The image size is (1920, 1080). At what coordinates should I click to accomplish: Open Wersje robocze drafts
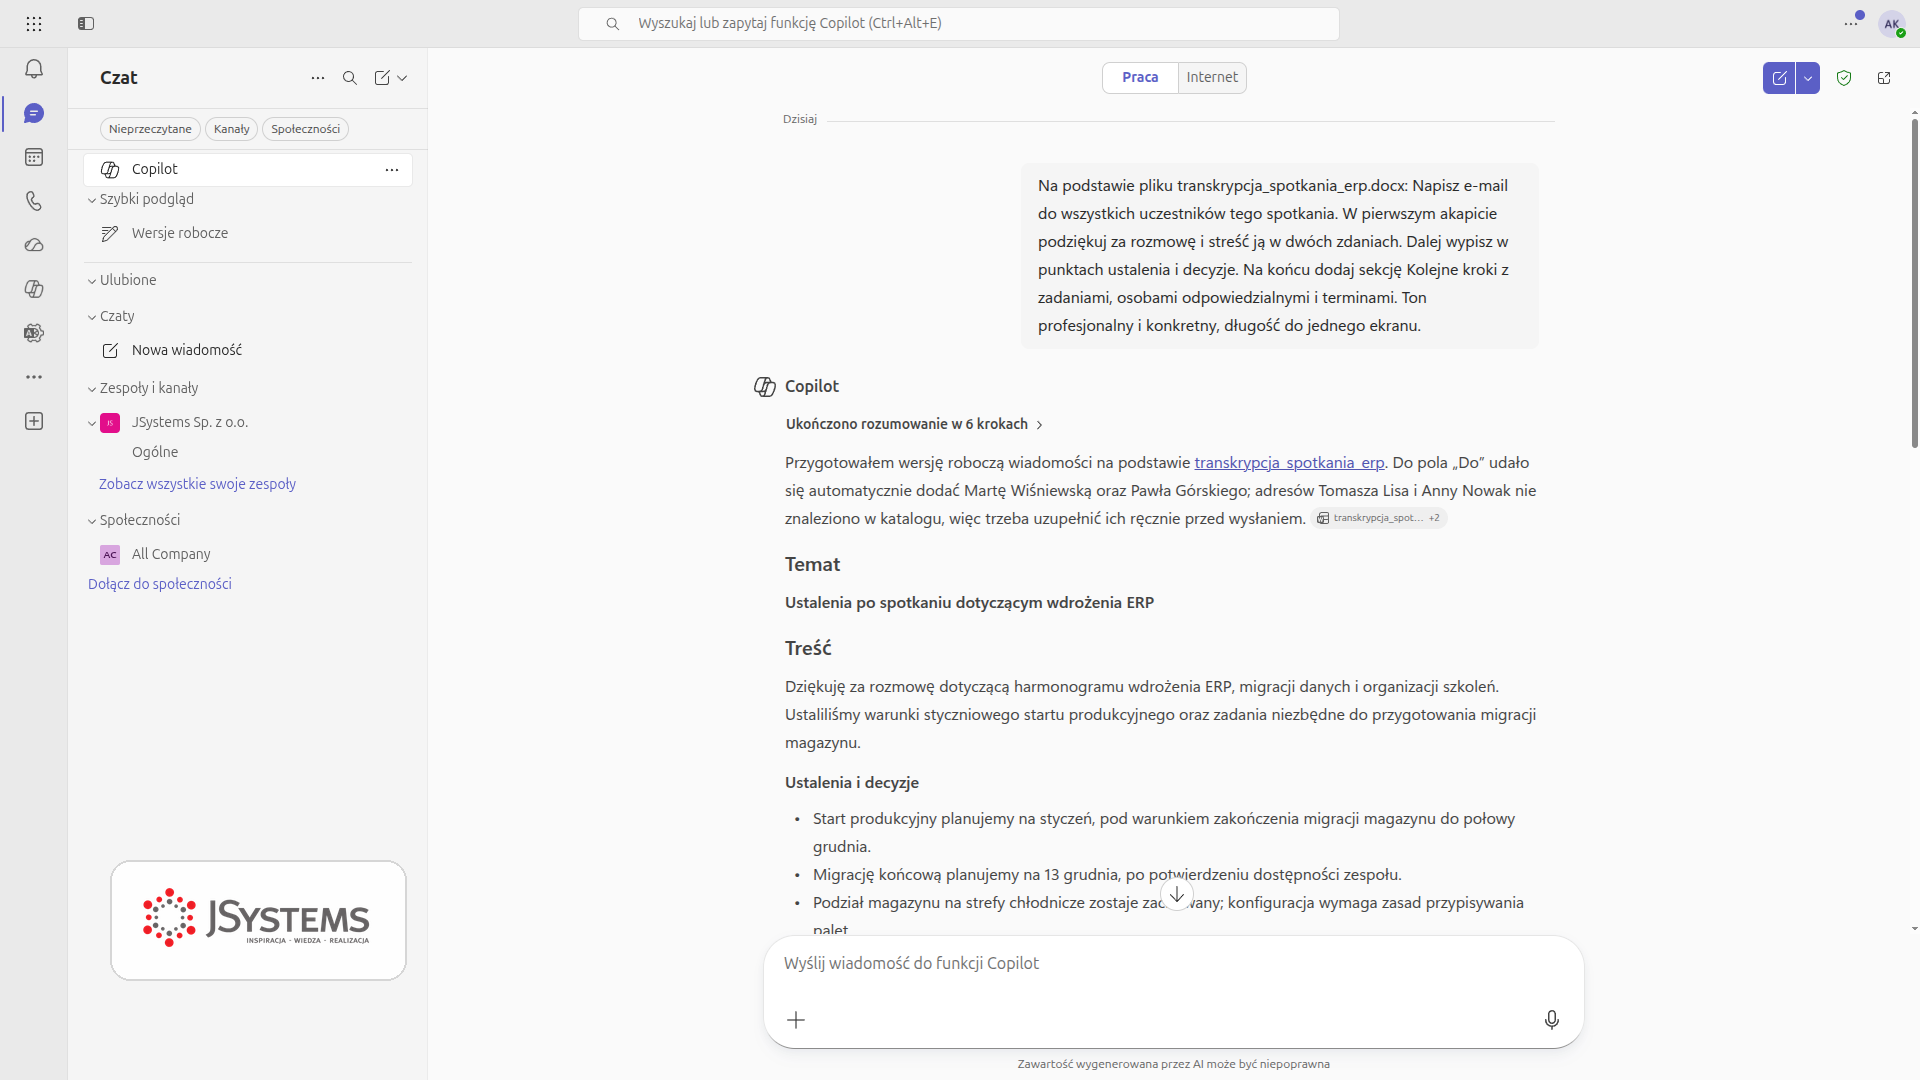pyautogui.click(x=180, y=233)
